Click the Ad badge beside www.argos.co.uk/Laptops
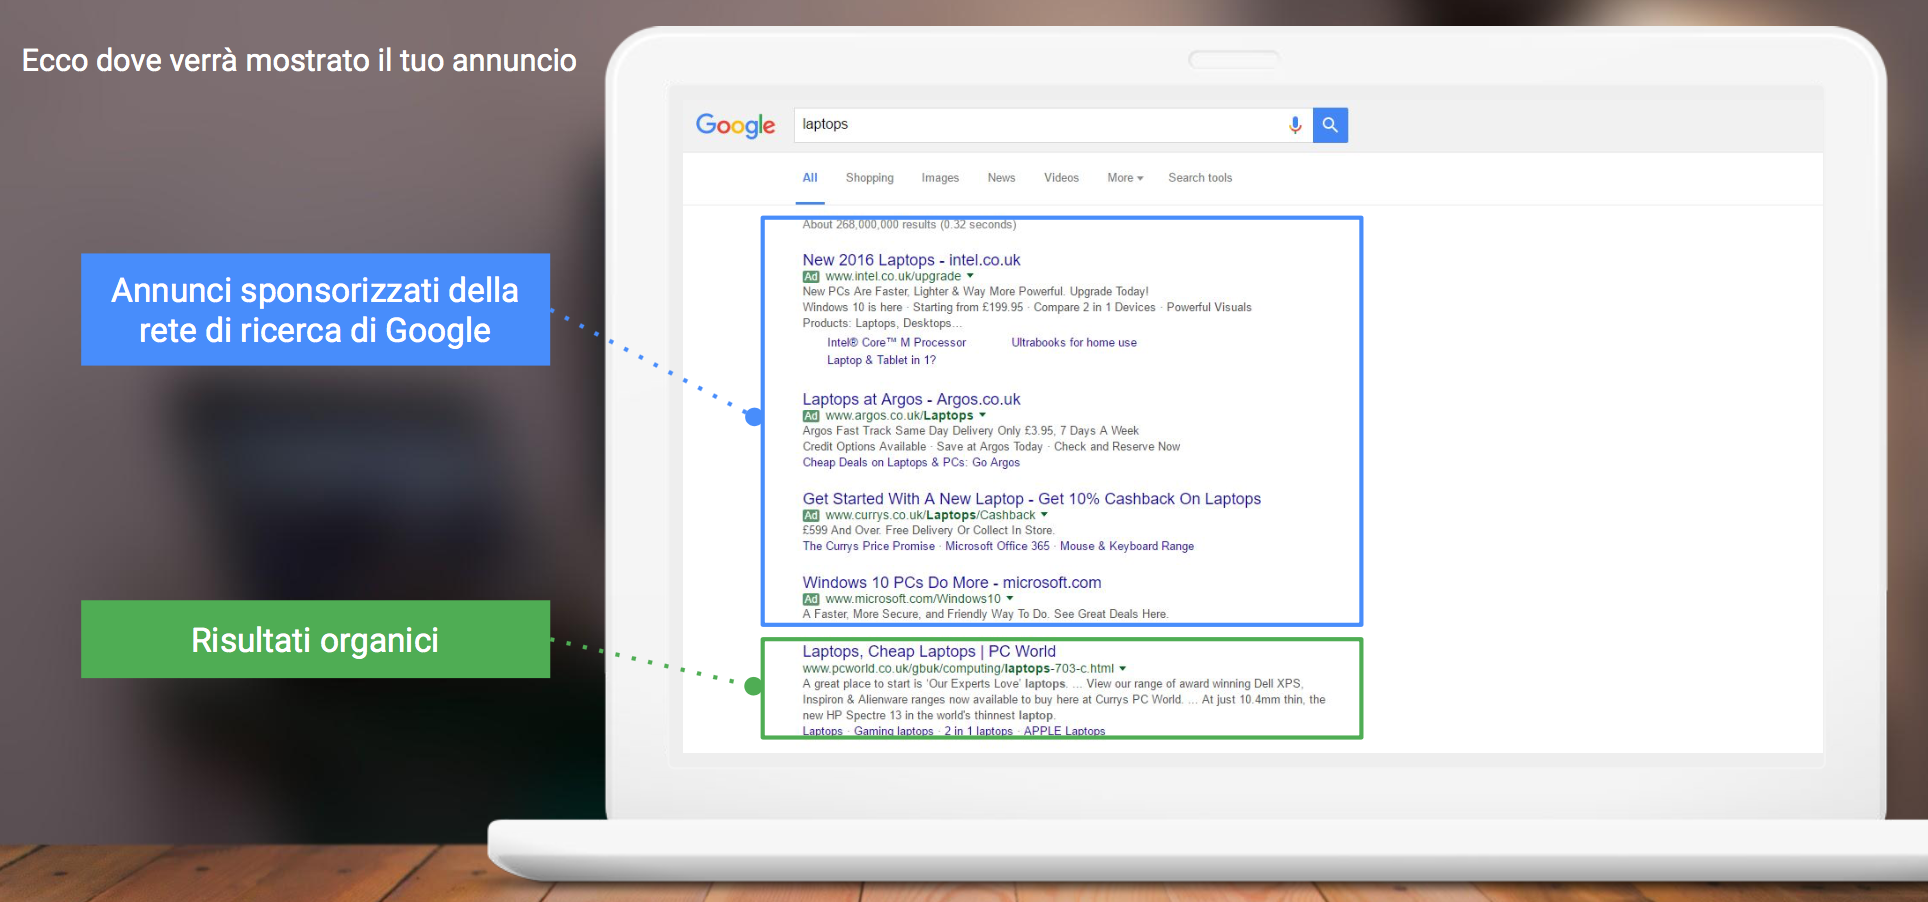1928x902 pixels. [x=811, y=416]
